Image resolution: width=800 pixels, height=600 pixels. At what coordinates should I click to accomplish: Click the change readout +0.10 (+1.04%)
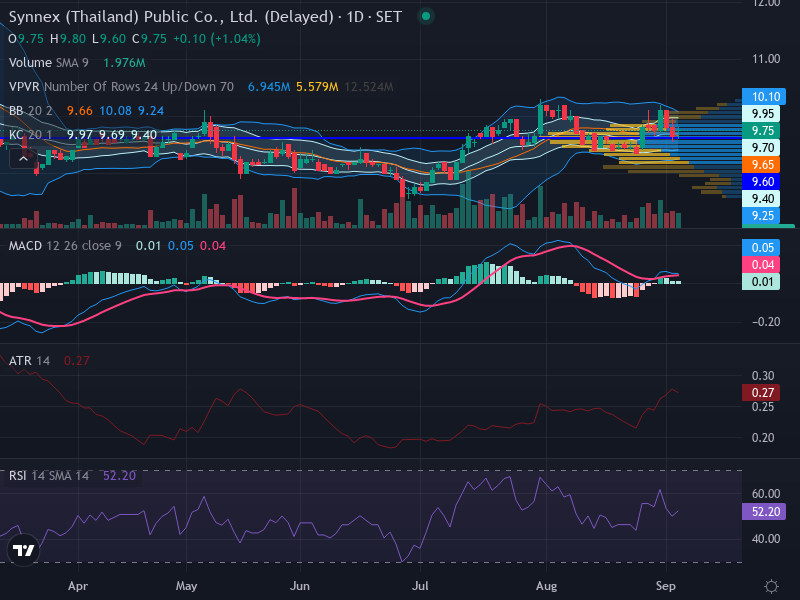[x=217, y=39]
